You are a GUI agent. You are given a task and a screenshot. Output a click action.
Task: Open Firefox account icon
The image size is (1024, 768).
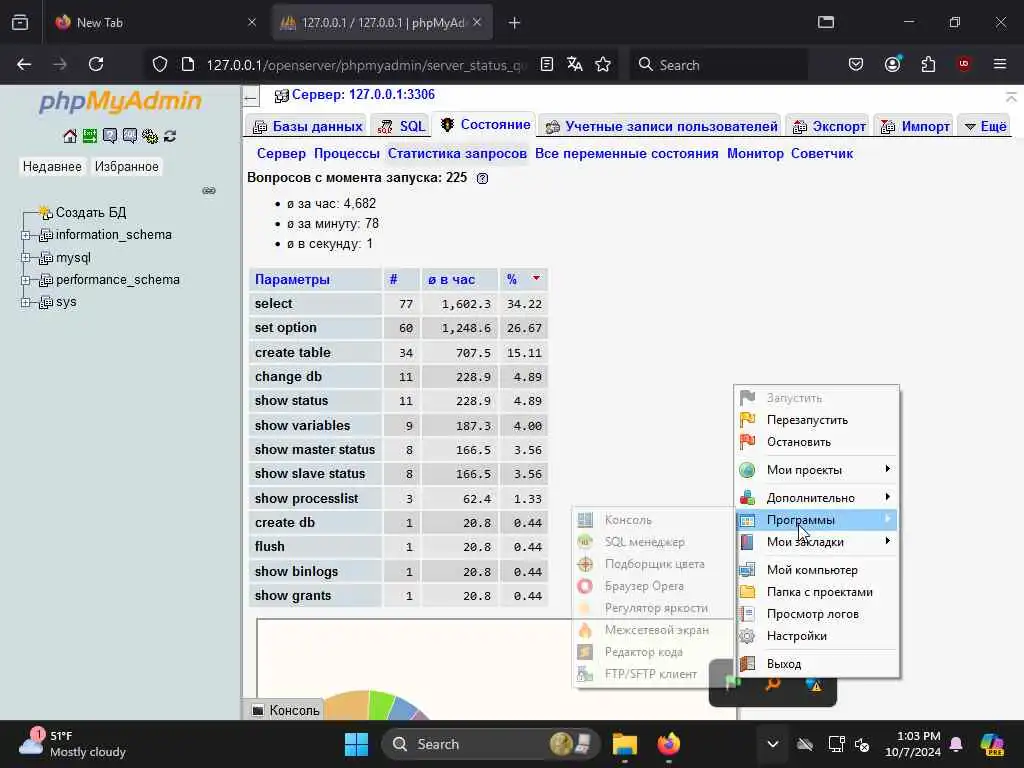(x=892, y=64)
